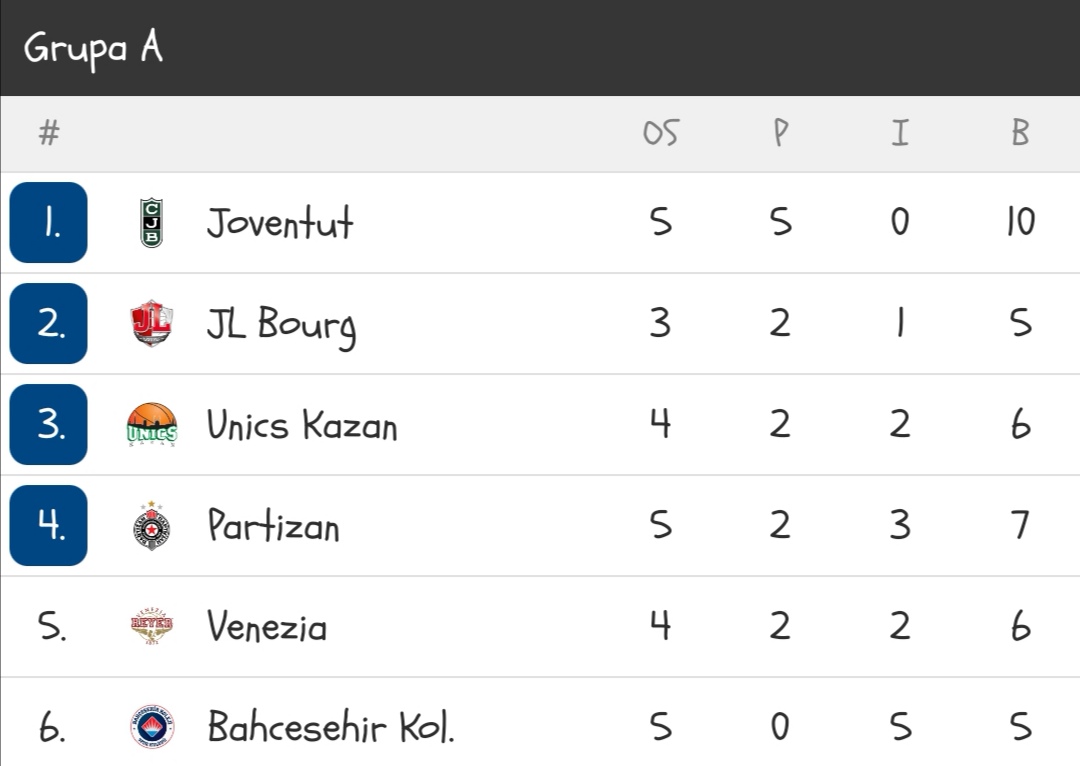Click the Grupa A header title
Screen dimensions: 1080x766
pos(93,48)
